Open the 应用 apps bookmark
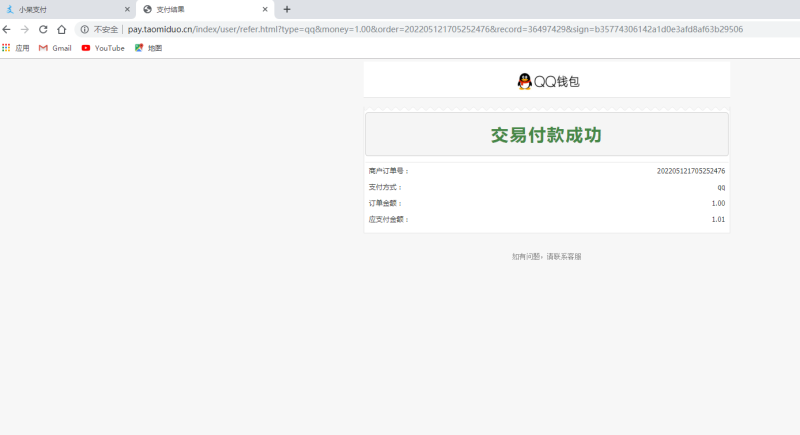 coord(16,48)
